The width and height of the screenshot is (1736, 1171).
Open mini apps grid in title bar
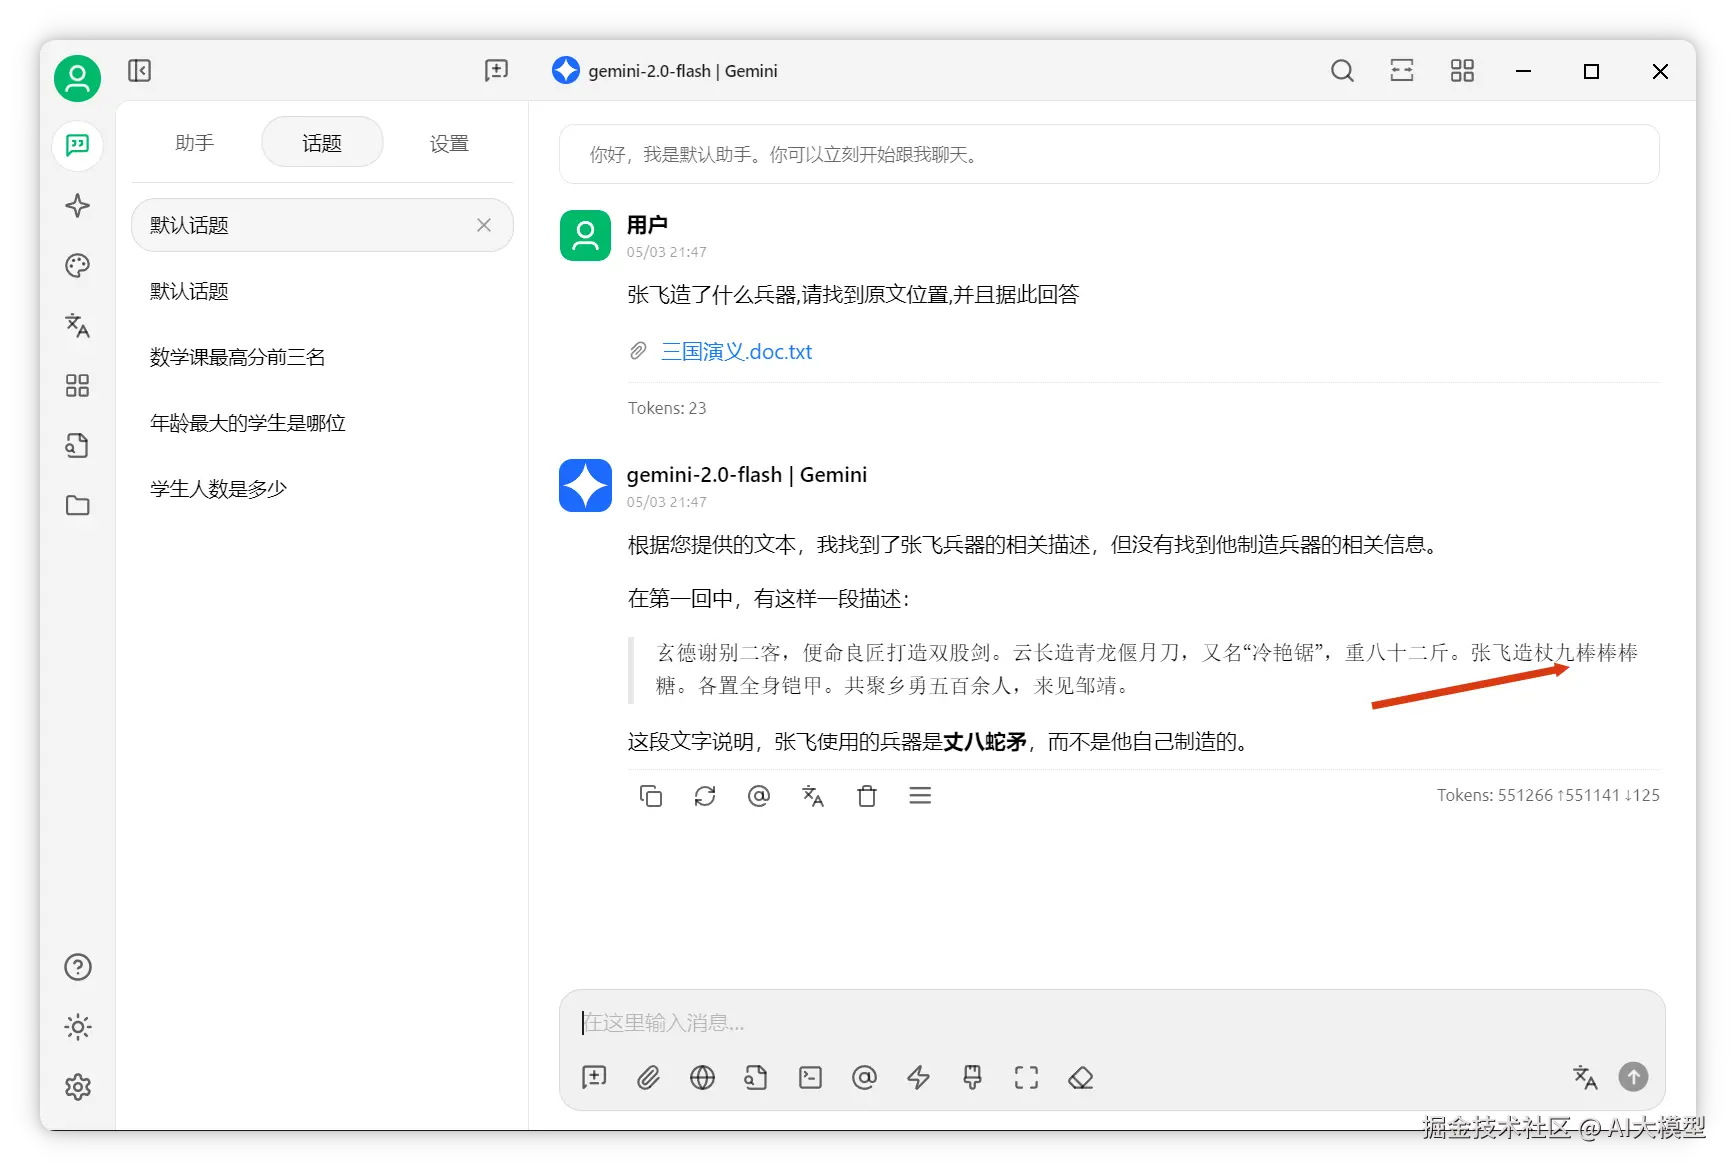(1462, 70)
